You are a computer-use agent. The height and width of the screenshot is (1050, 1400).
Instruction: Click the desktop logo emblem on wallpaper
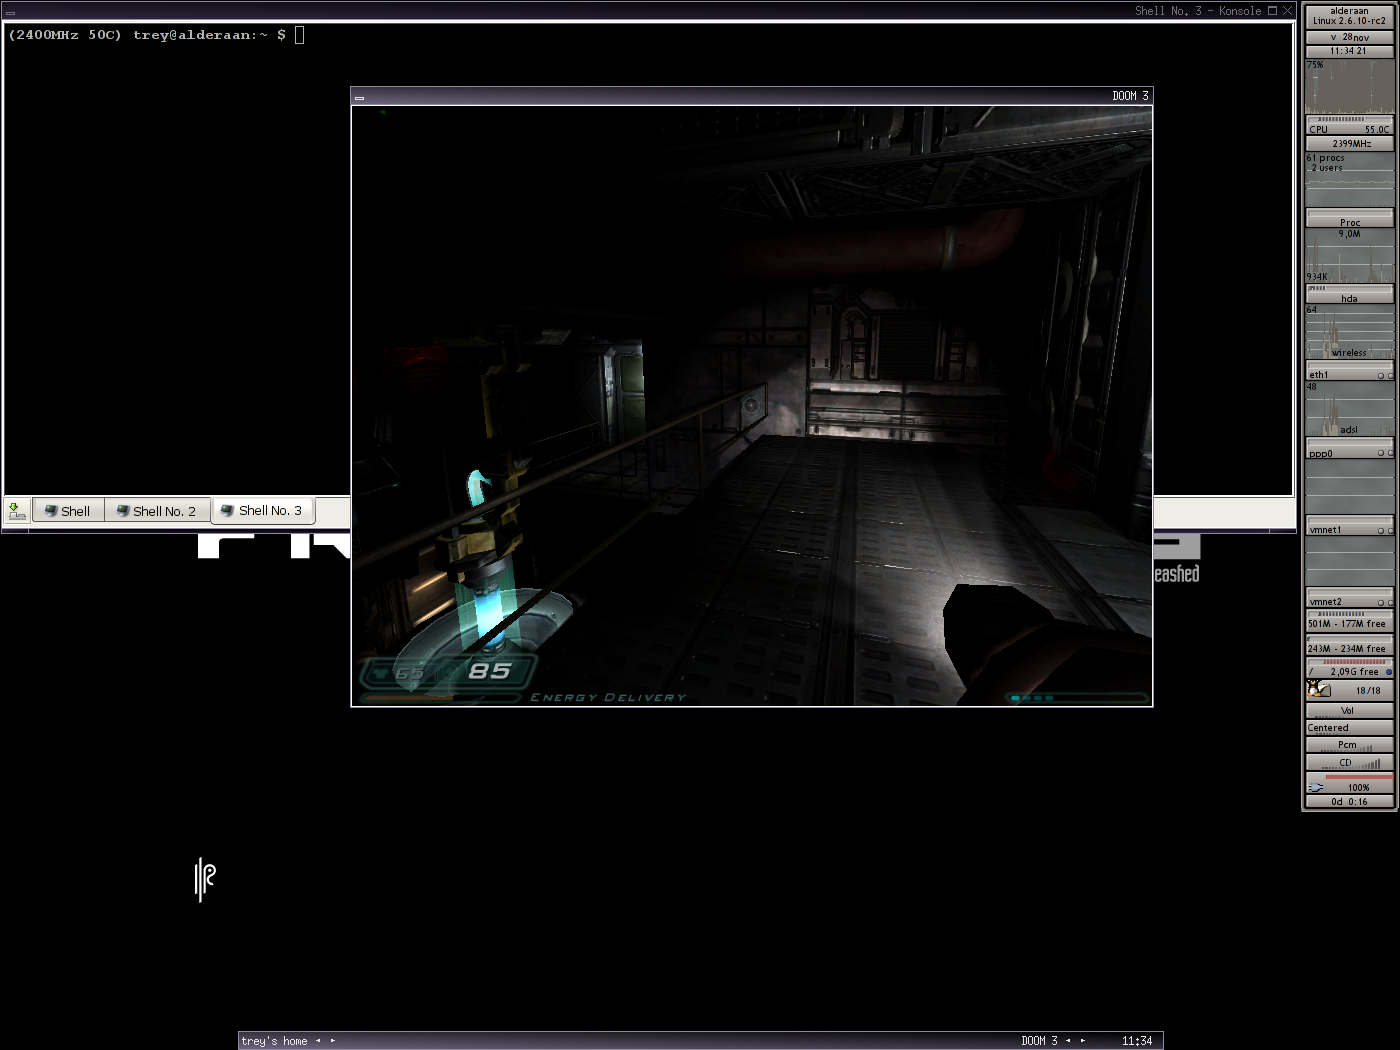coord(205,879)
